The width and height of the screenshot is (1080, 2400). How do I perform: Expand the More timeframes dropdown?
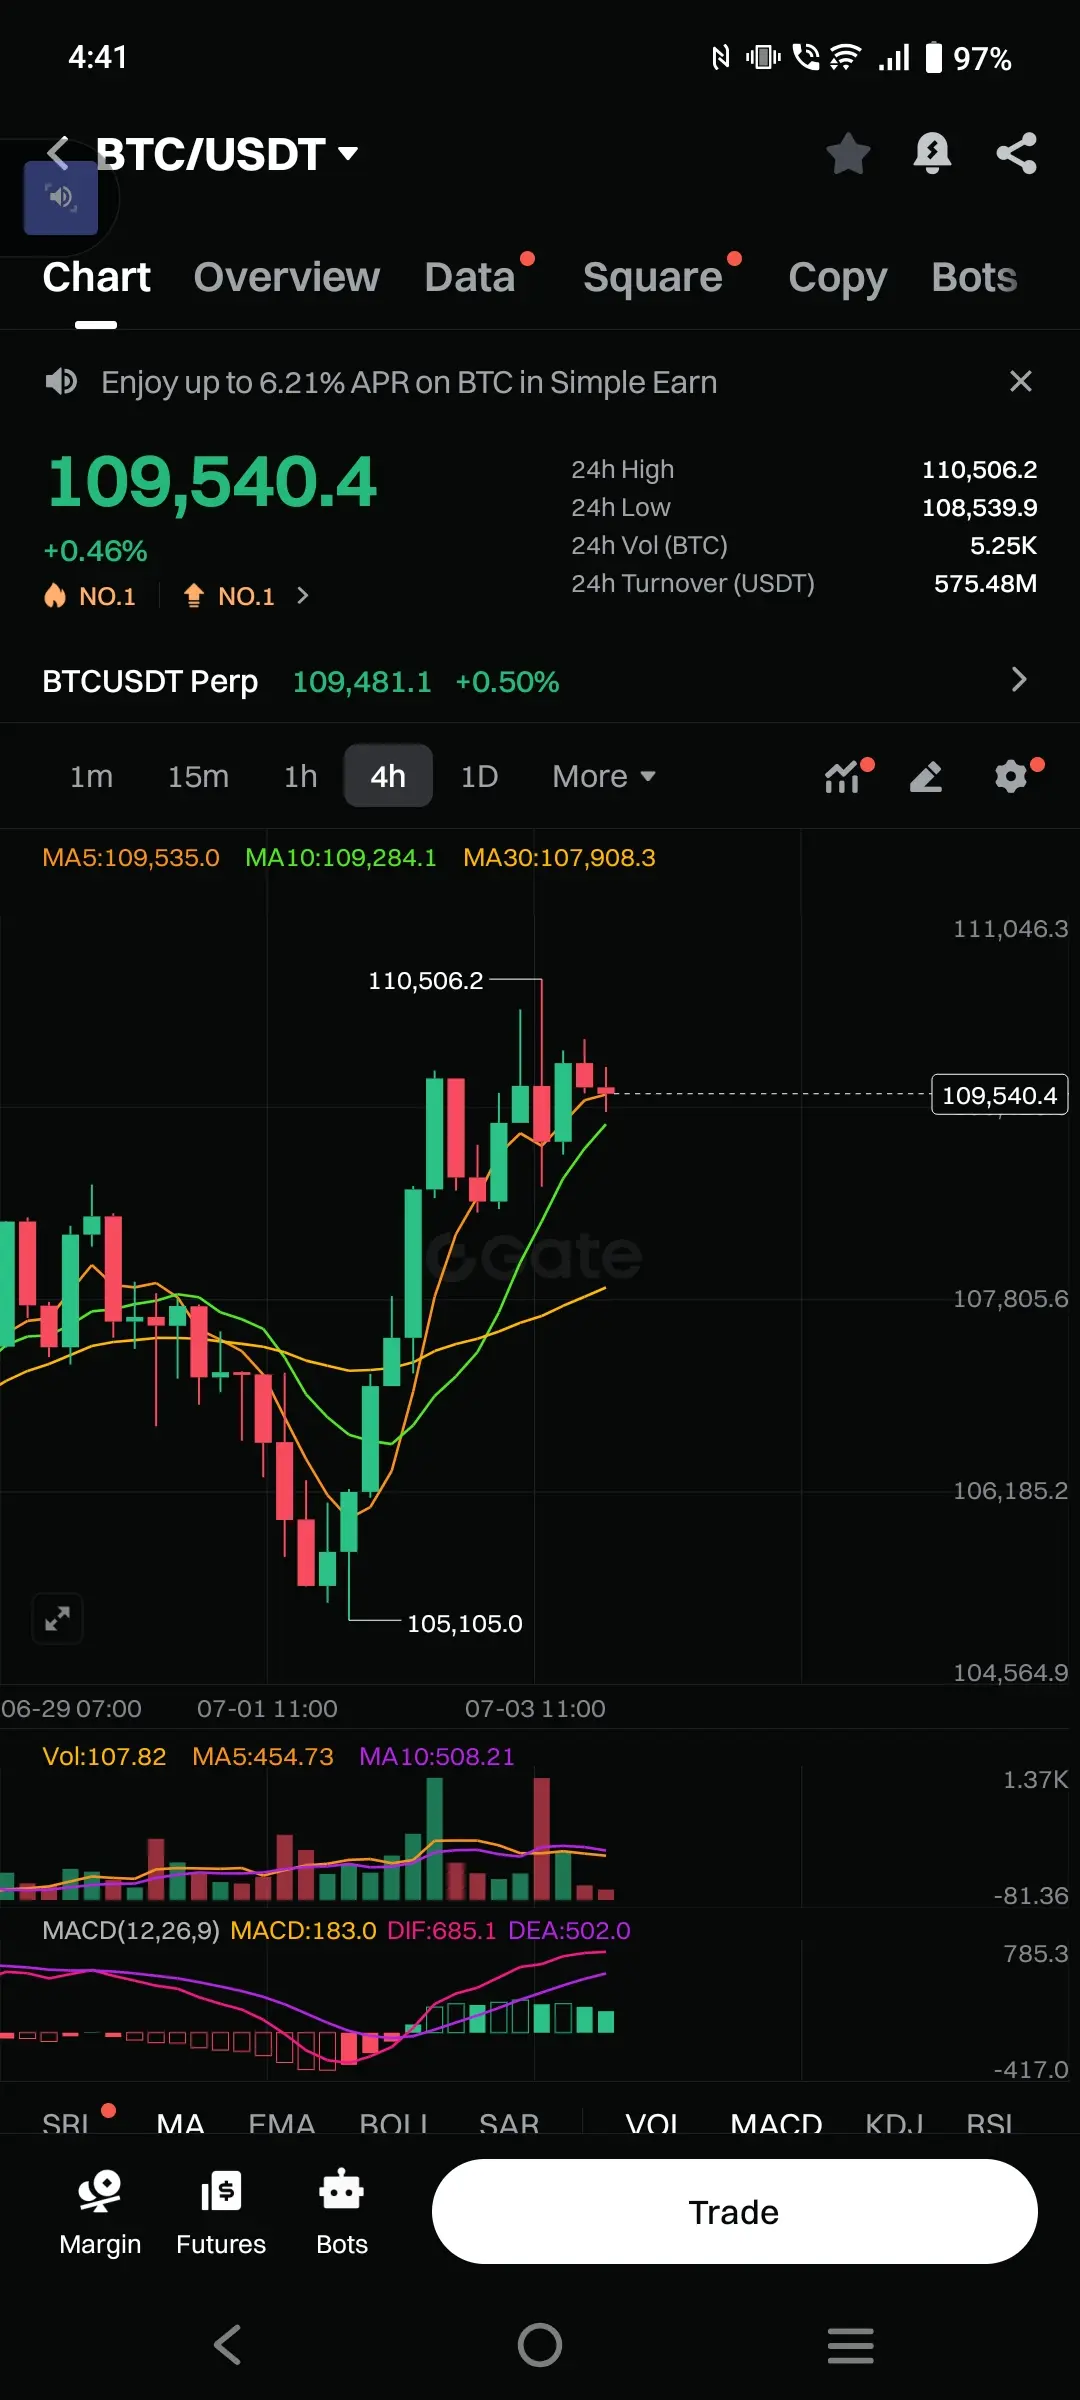tap(603, 776)
